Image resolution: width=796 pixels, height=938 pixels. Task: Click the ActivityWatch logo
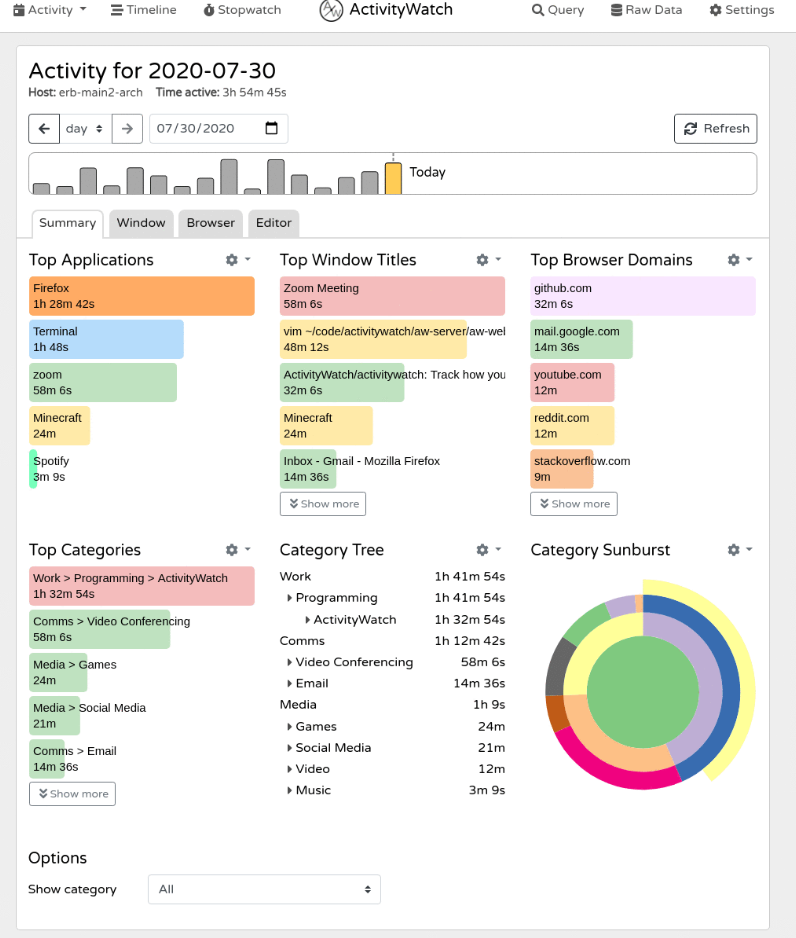click(x=386, y=10)
